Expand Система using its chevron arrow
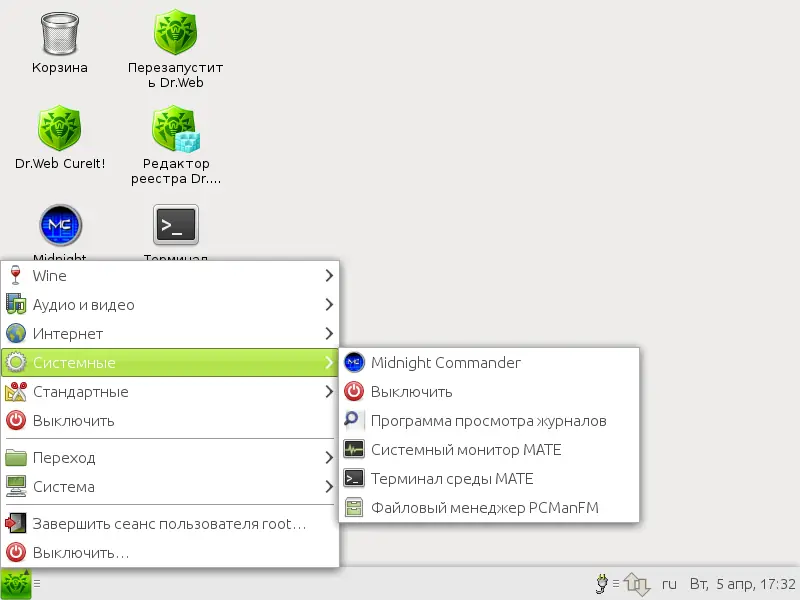 pyautogui.click(x=329, y=487)
